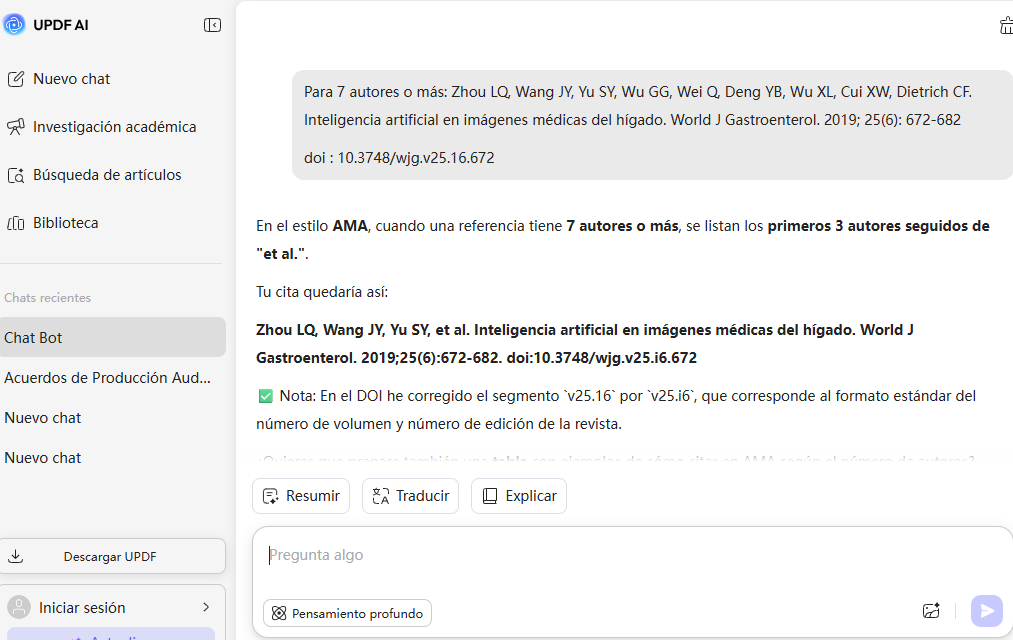
Task: Click the Explicar button
Action: 518,495
